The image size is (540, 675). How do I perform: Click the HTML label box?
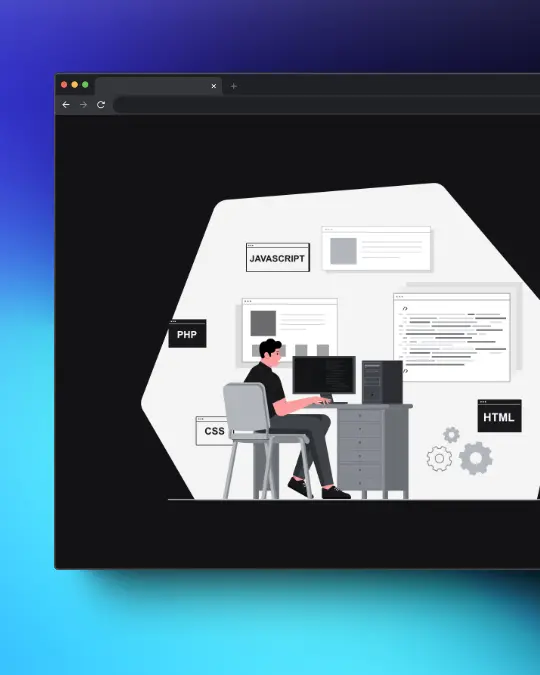500,416
